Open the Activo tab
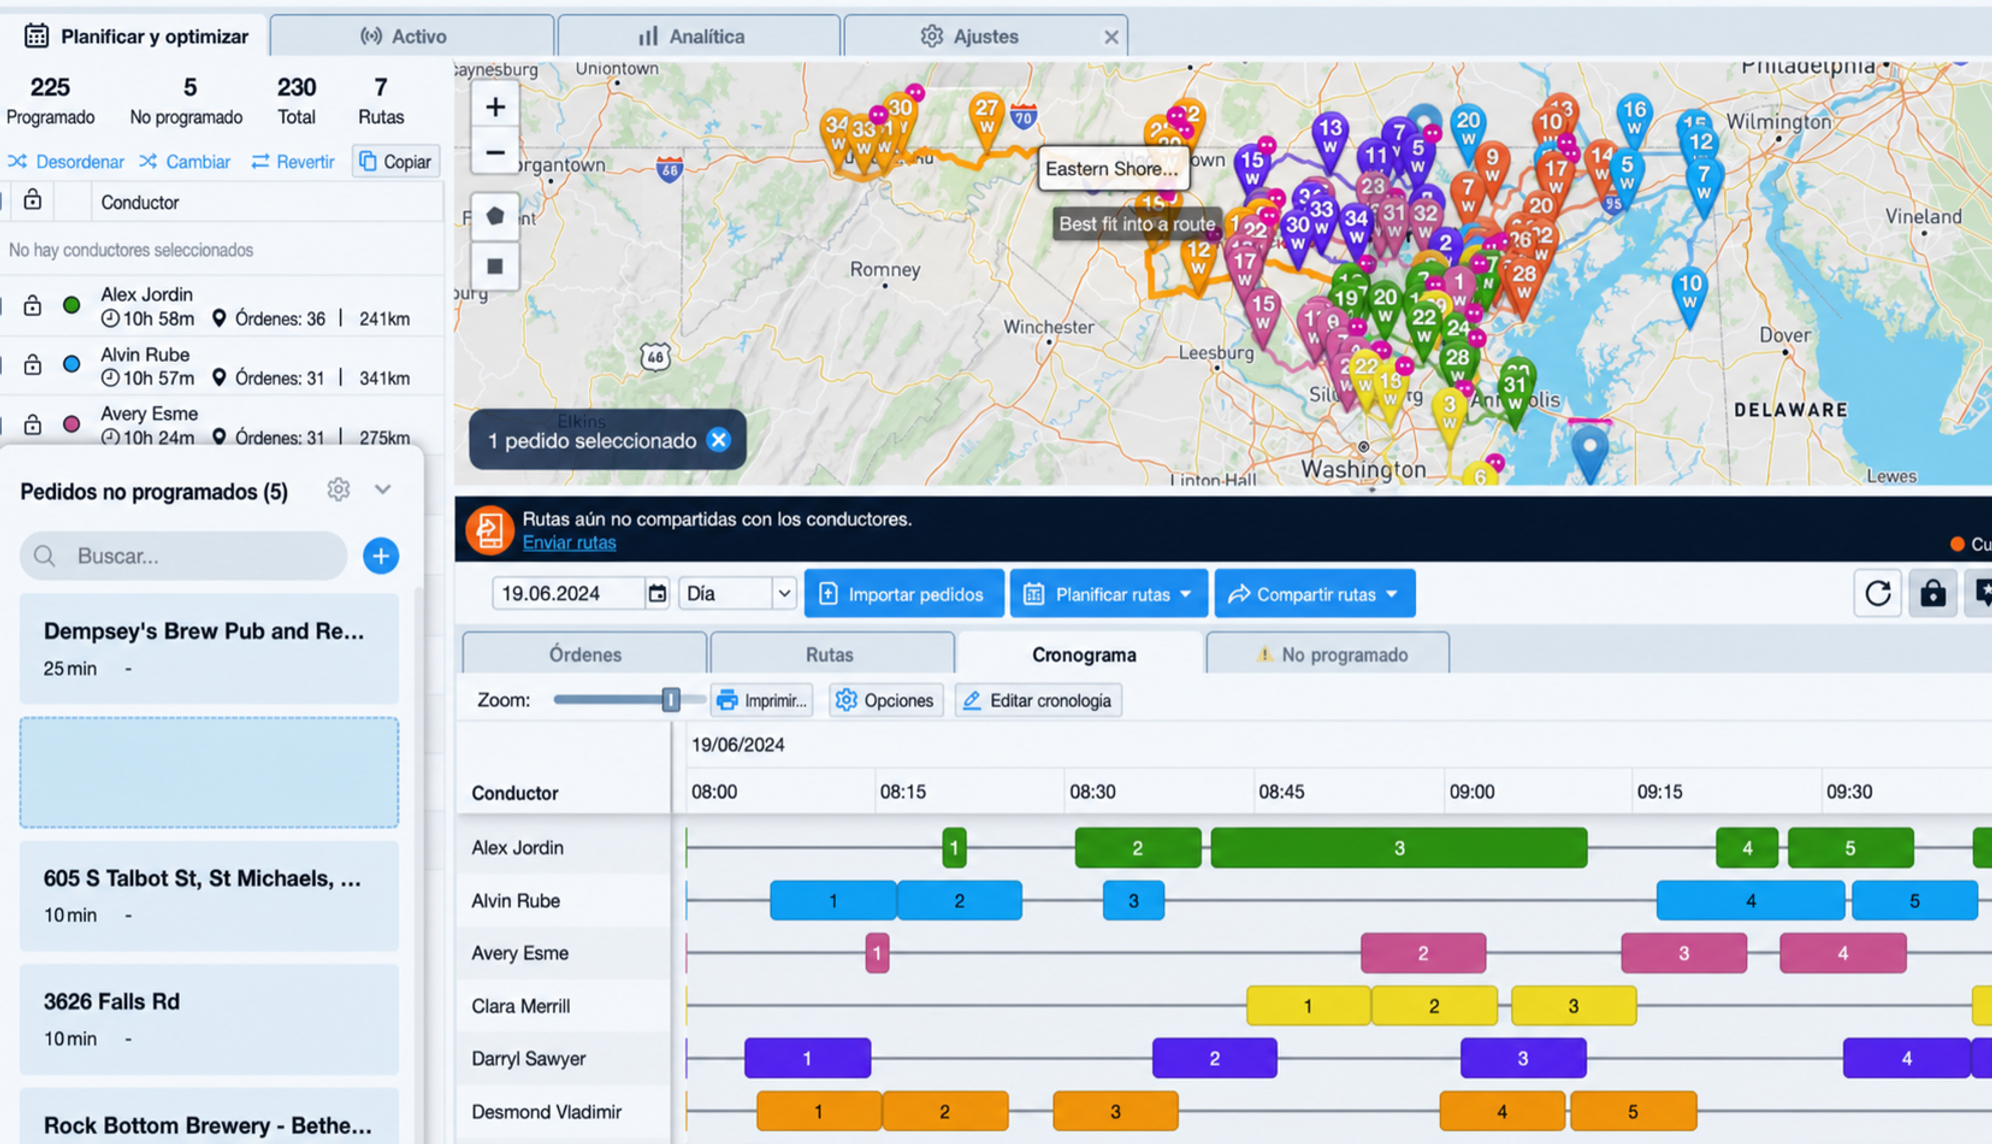Image resolution: width=1992 pixels, height=1144 pixels. [411, 36]
